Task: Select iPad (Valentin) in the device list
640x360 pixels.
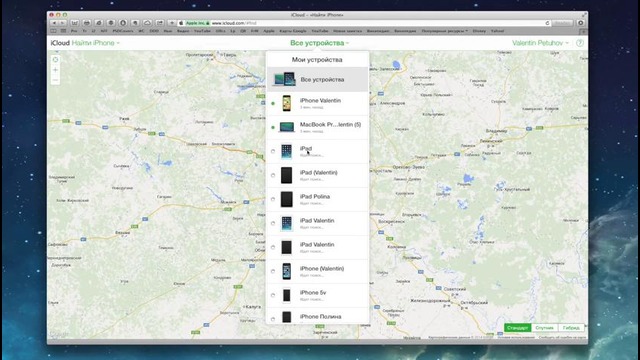Action: 317,176
